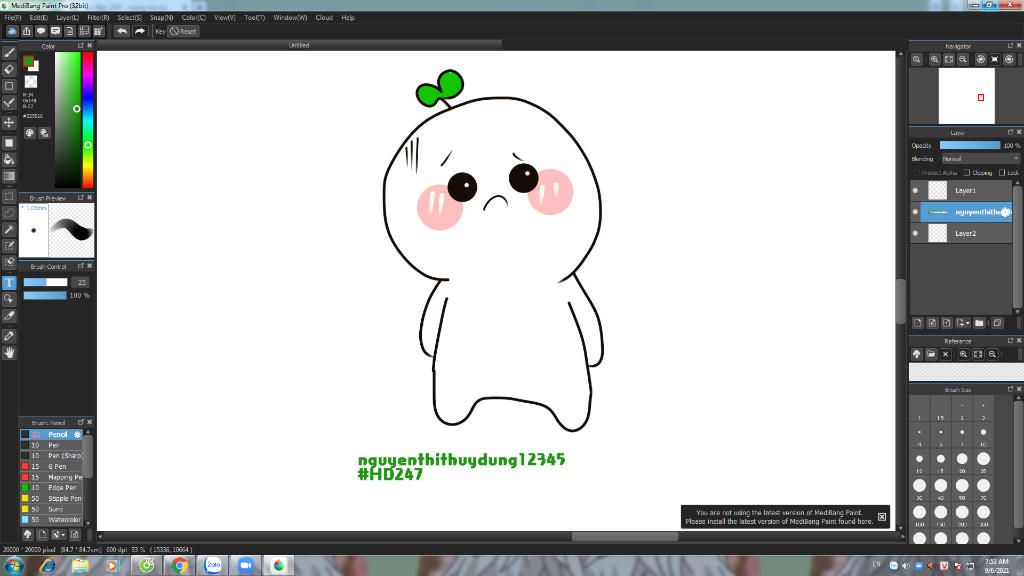1024x576 pixels.
Task: Select the Layer2 layer row
Action: point(961,233)
